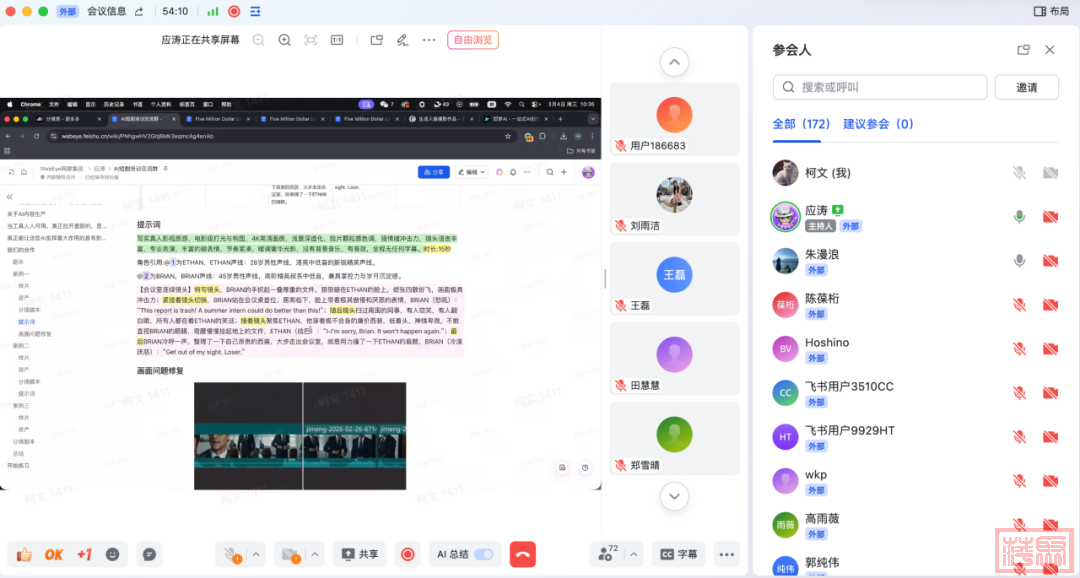Click the participant search field

point(880,87)
